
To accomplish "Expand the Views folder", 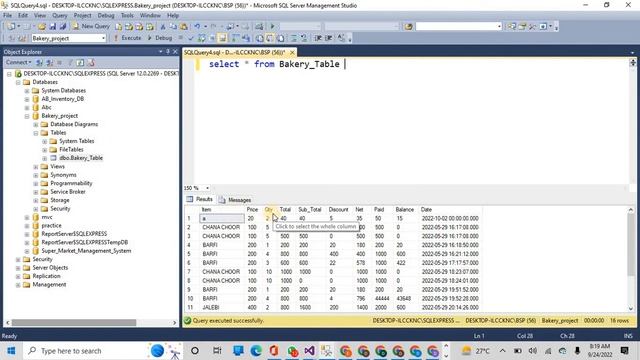I will (36, 167).
